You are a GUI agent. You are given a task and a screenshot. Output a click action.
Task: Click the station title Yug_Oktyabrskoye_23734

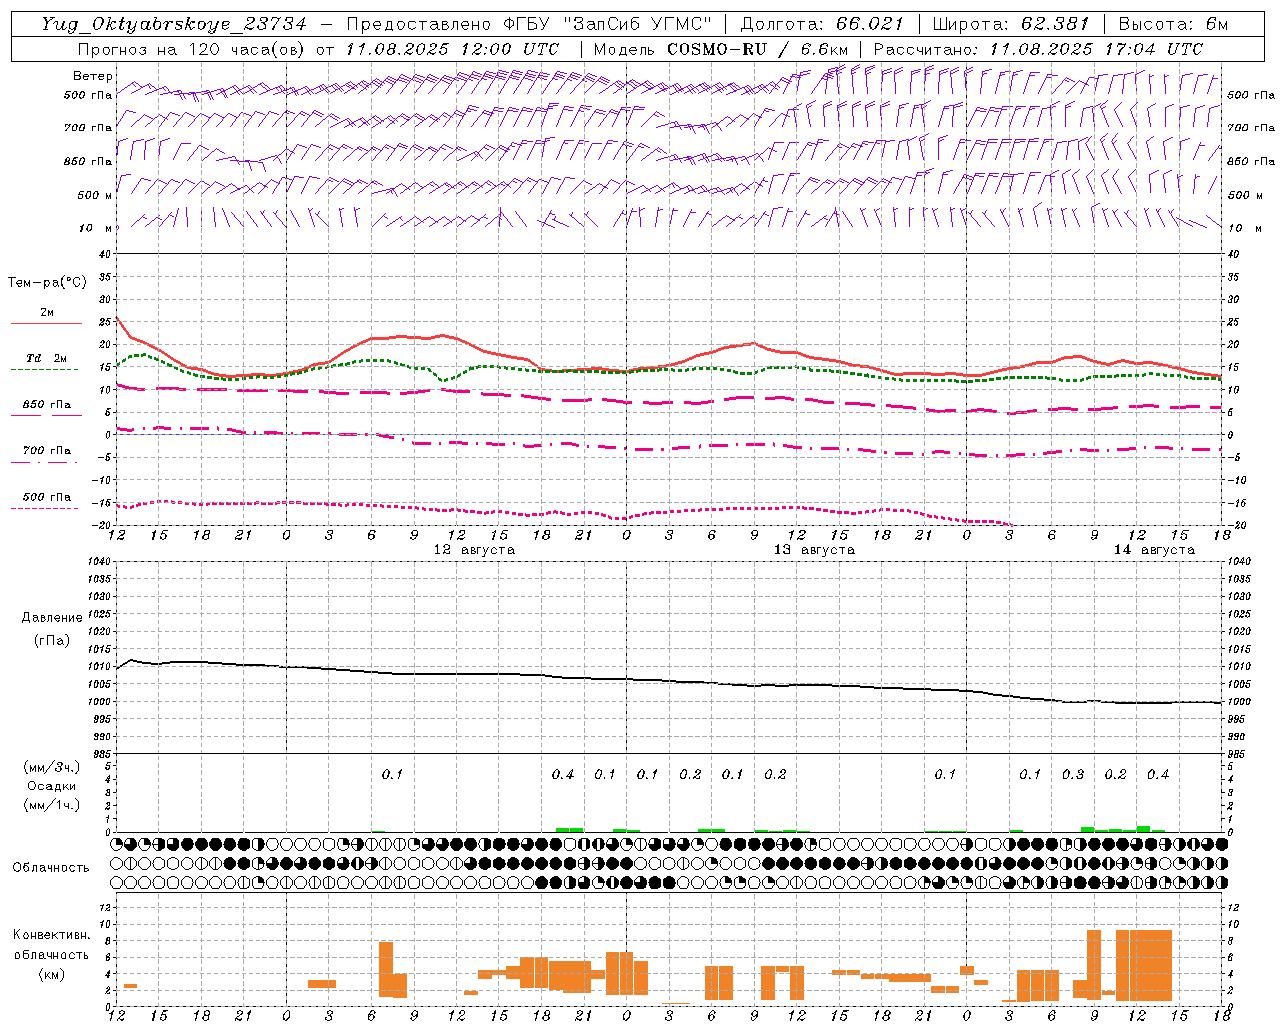click(x=176, y=24)
